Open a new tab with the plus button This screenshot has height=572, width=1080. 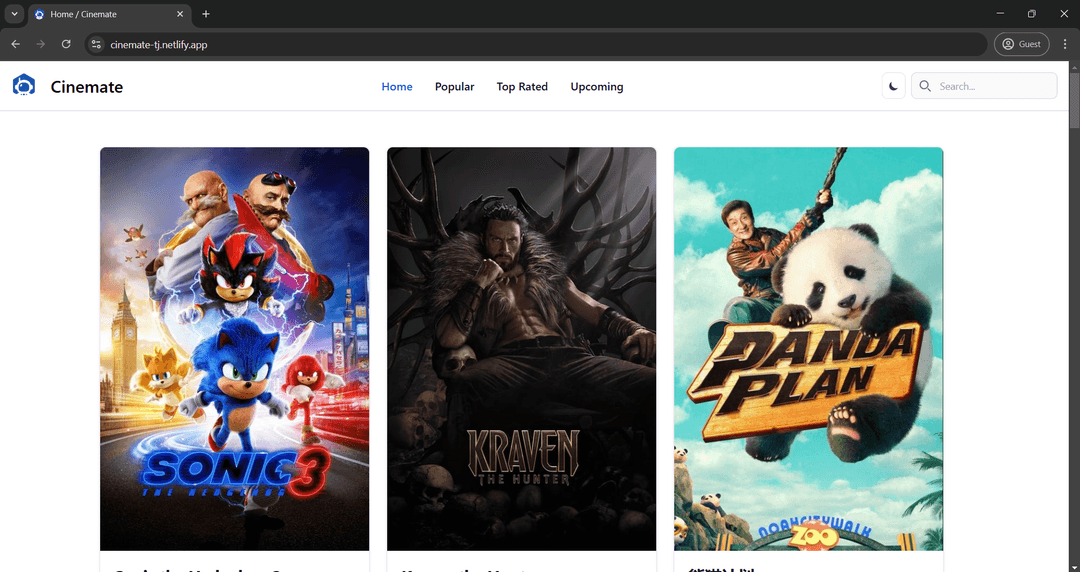pos(206,14)
